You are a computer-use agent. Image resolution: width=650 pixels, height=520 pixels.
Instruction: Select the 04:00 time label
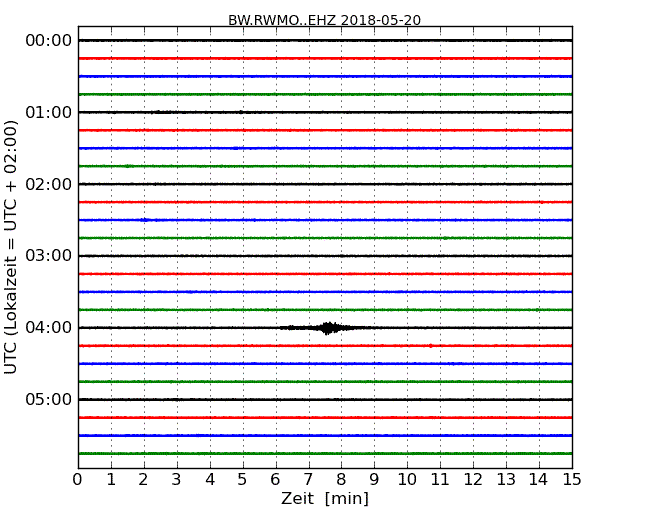pos(49,328)
